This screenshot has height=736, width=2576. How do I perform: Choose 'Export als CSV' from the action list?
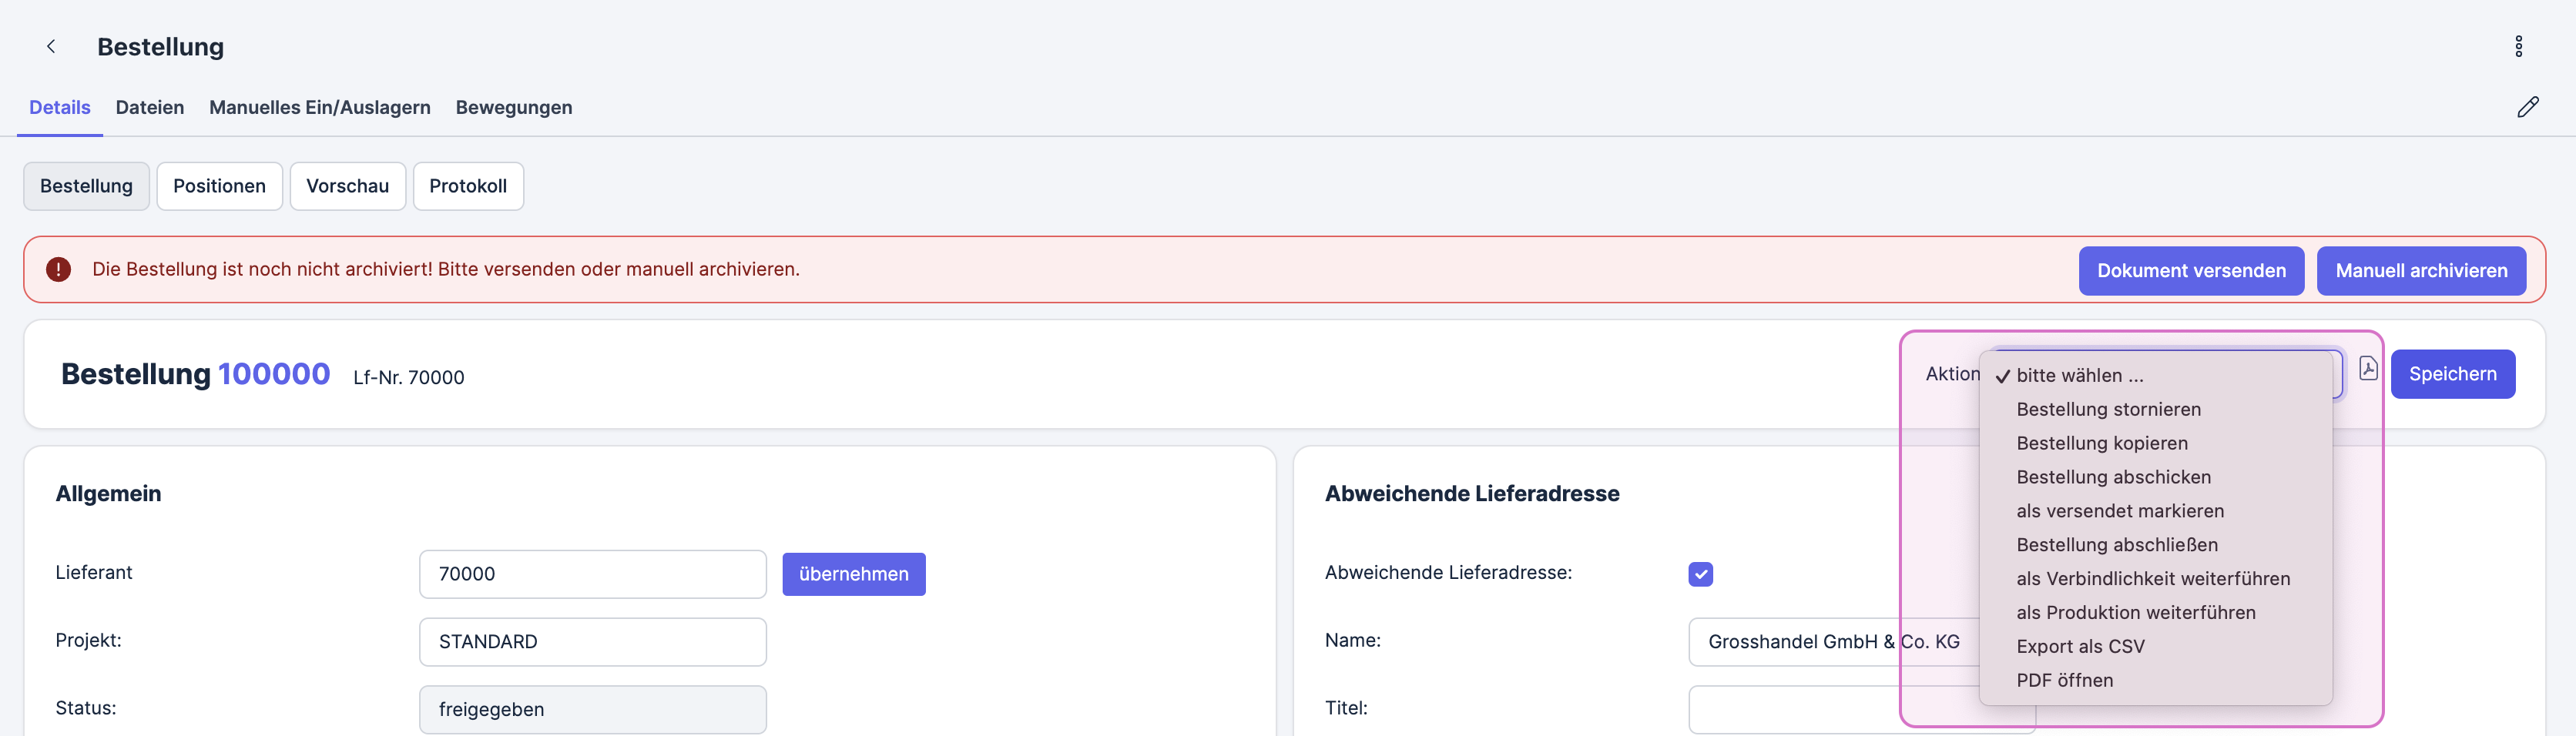tap(2080, 646)
